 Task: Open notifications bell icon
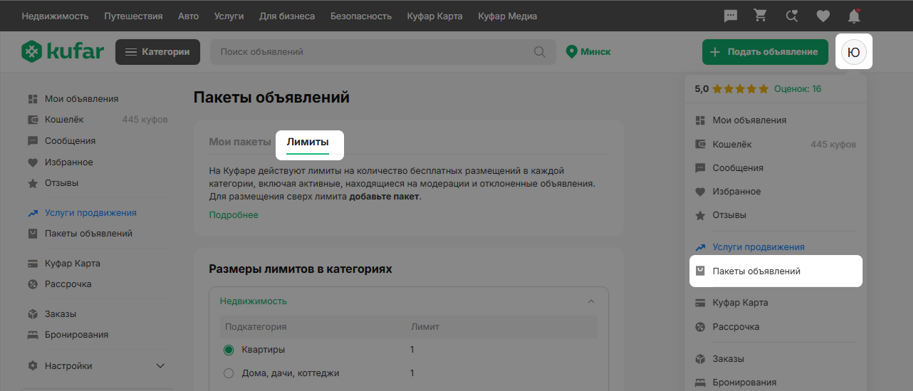click(x=854, y=16)
